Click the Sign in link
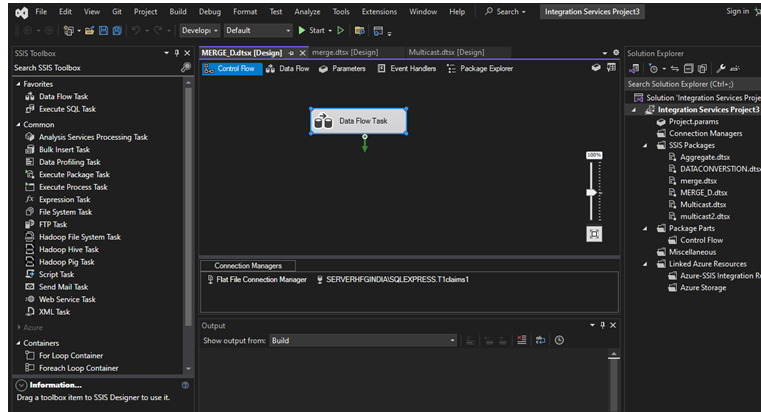Image resolution: width=761 pixels, height=412 pixels. [x=737, y=11]
